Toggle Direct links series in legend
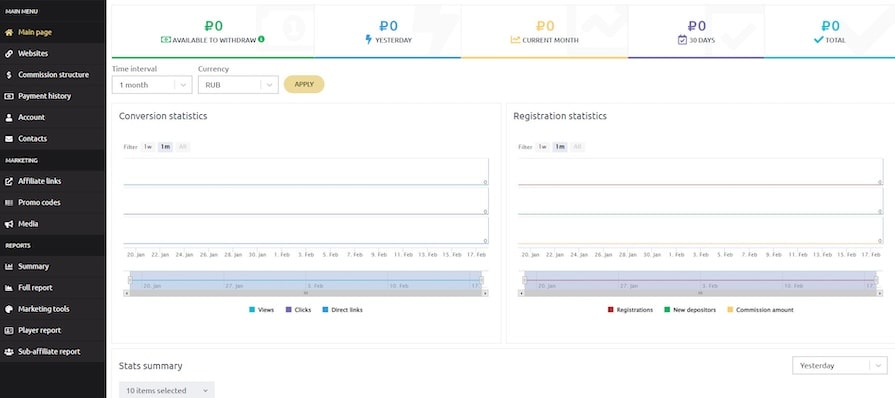The width and height of the screenshot is (895, 398). click(x=342, y=309)
